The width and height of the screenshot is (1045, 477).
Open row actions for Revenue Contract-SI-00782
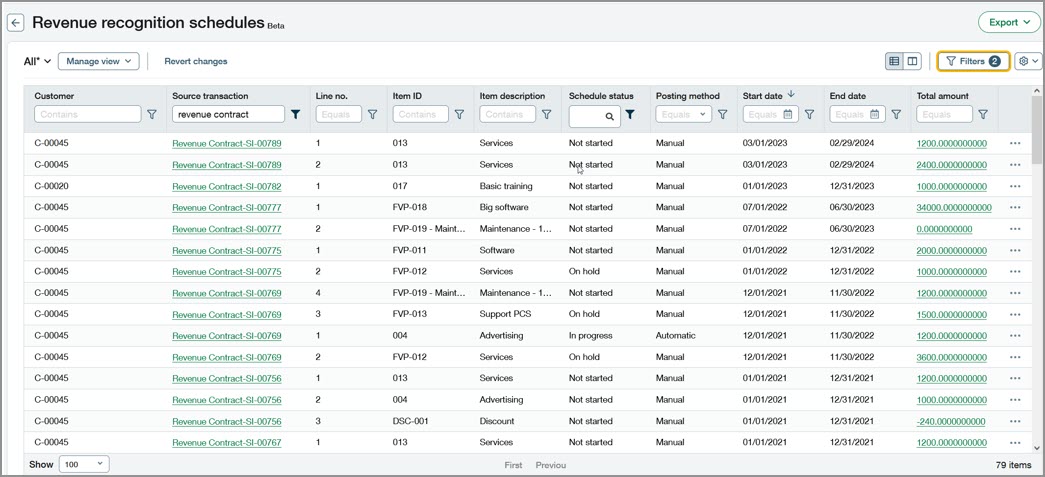(1015, 186)
